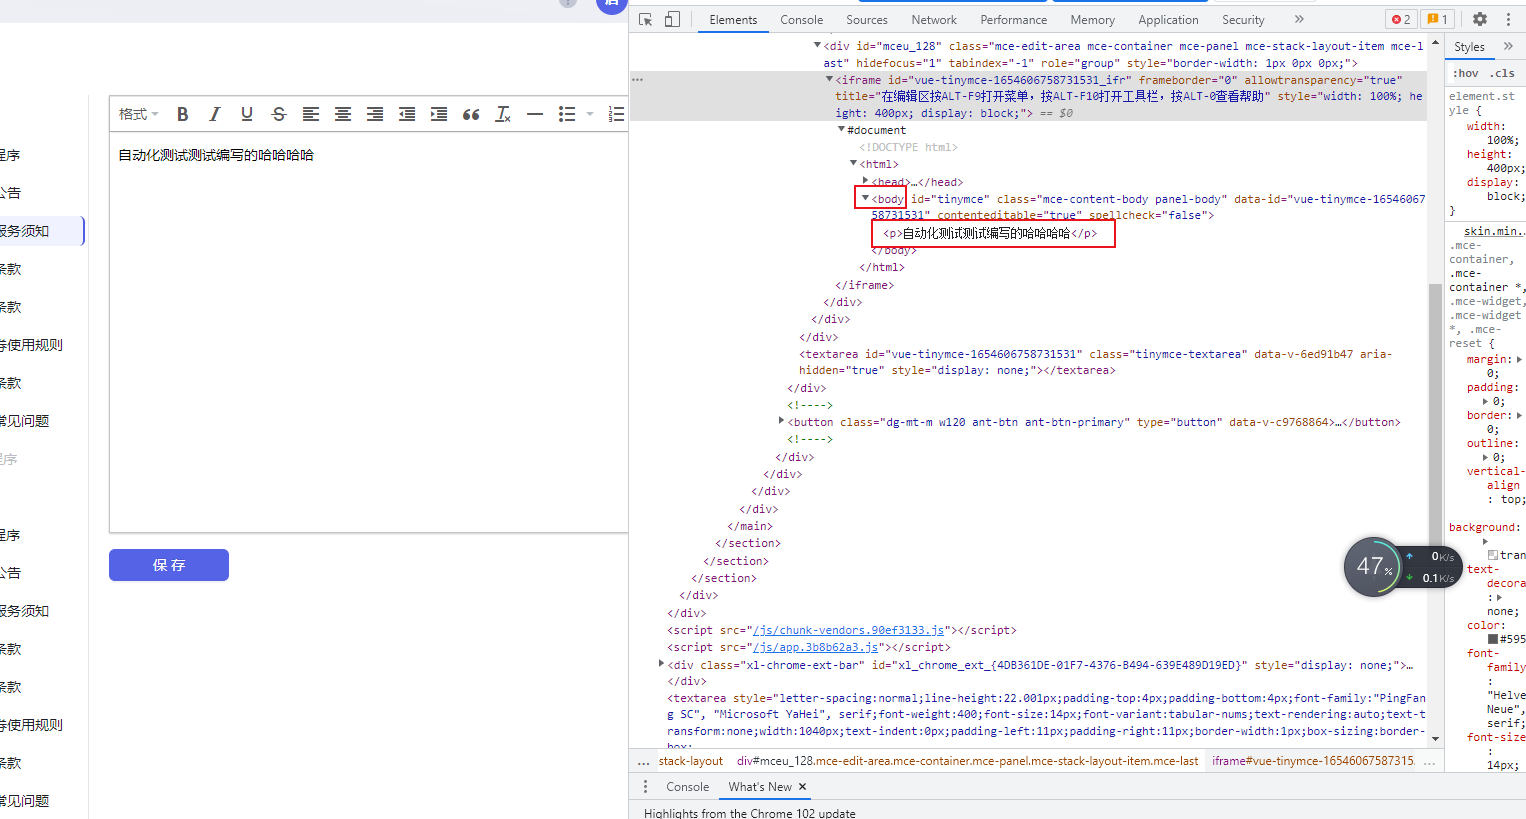Switch to the Elements tab
This screenshot has height=819, width=1526.
click(733, 19)
